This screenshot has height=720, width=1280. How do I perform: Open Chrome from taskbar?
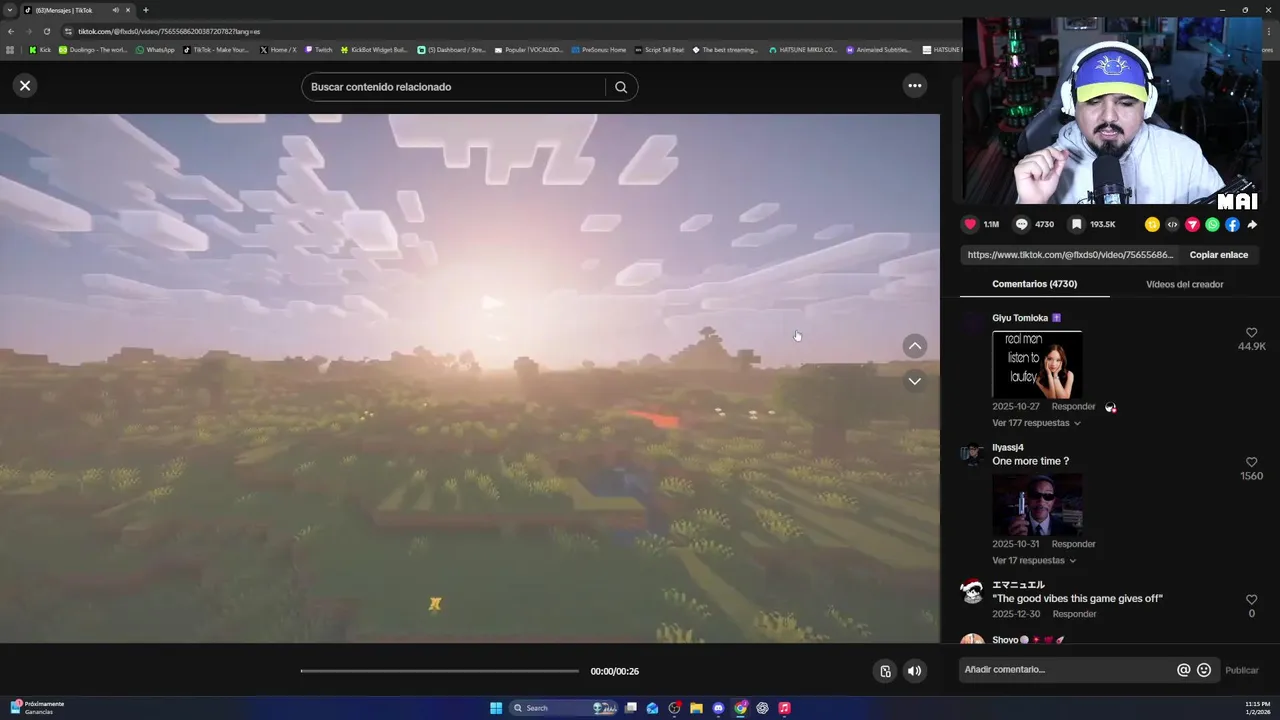pos(740,708)
